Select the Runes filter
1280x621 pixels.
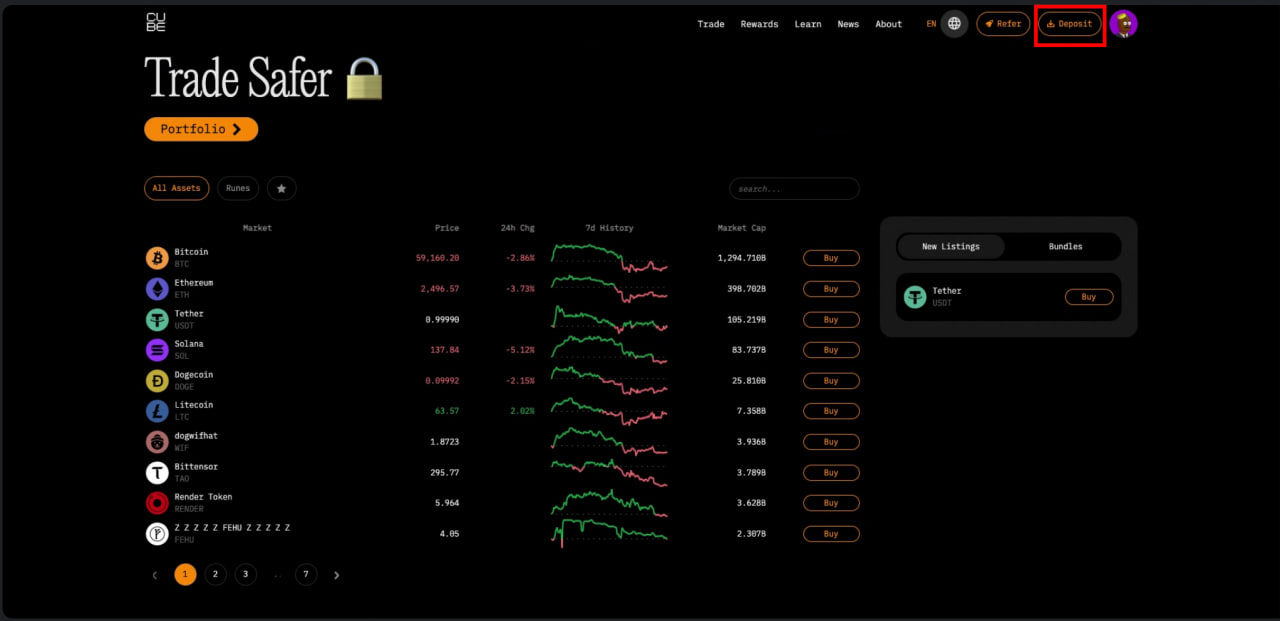[238, 188]
